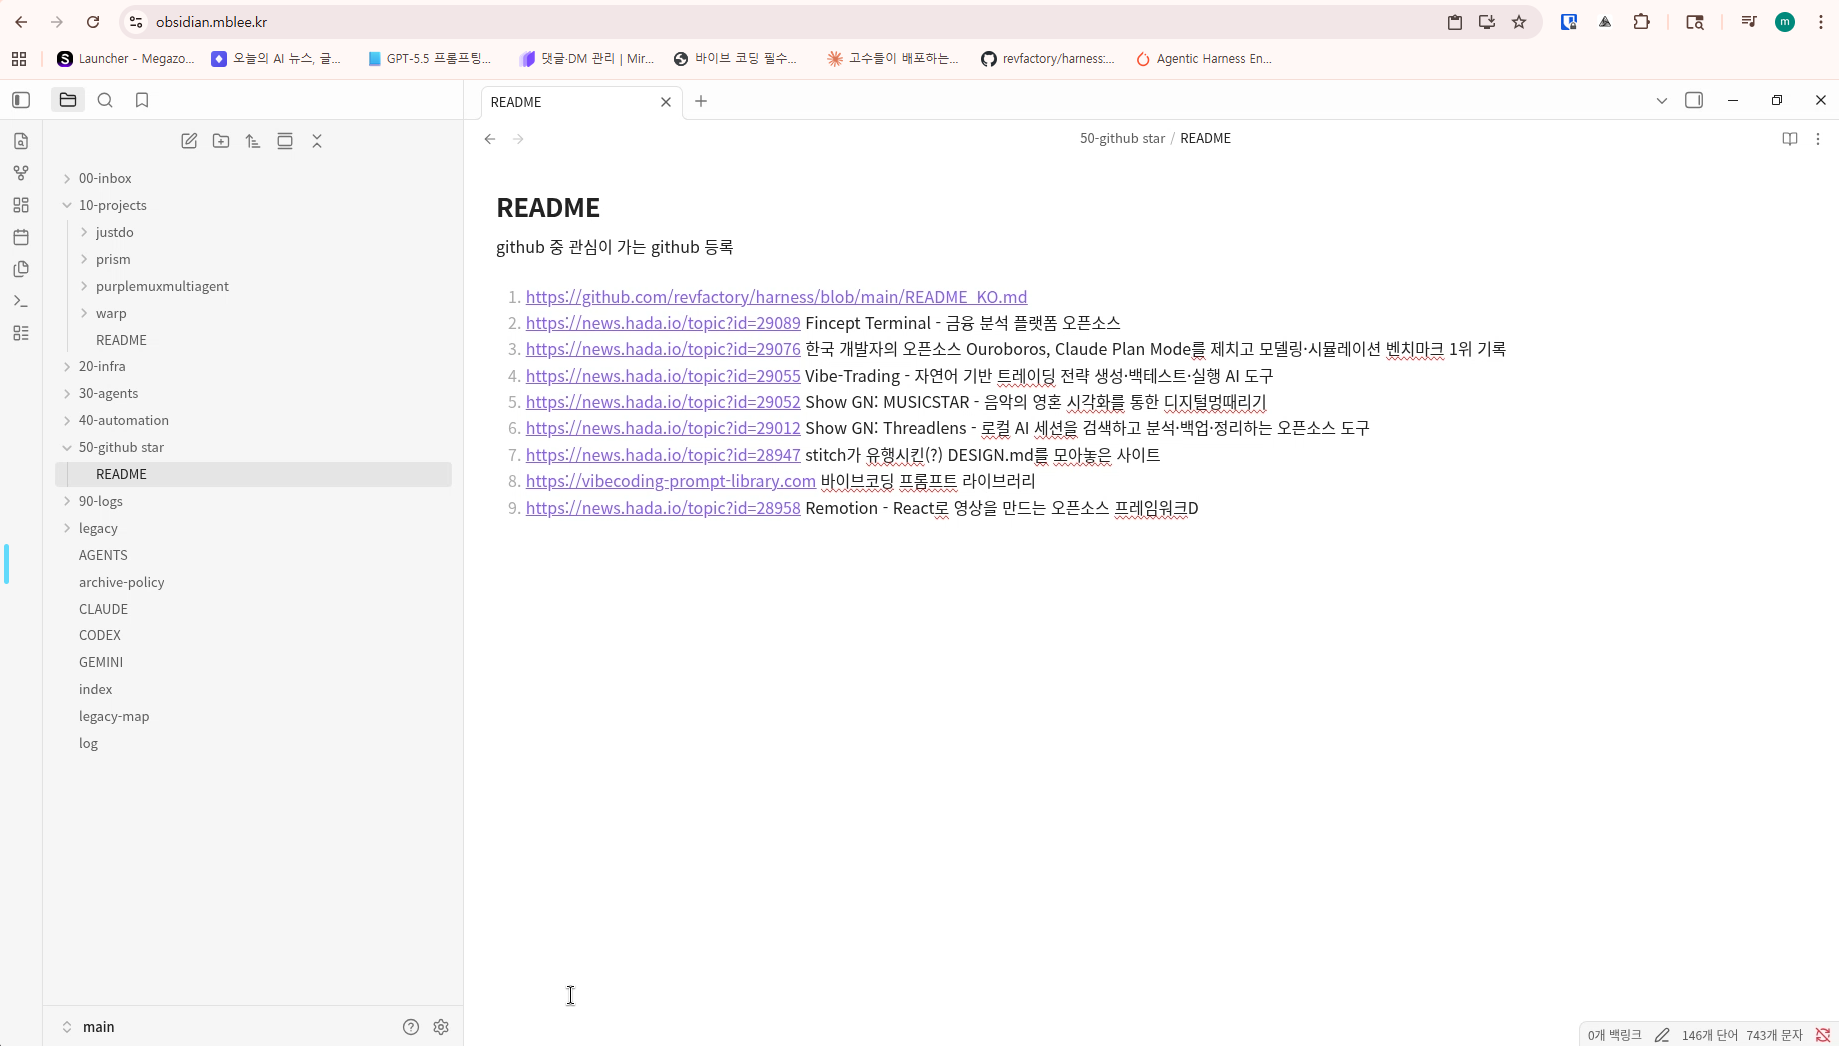Viewport: 1839px width, 1046px height.
Task: Click the editing mode pencil in status bar
Action: [1662, 1035]
